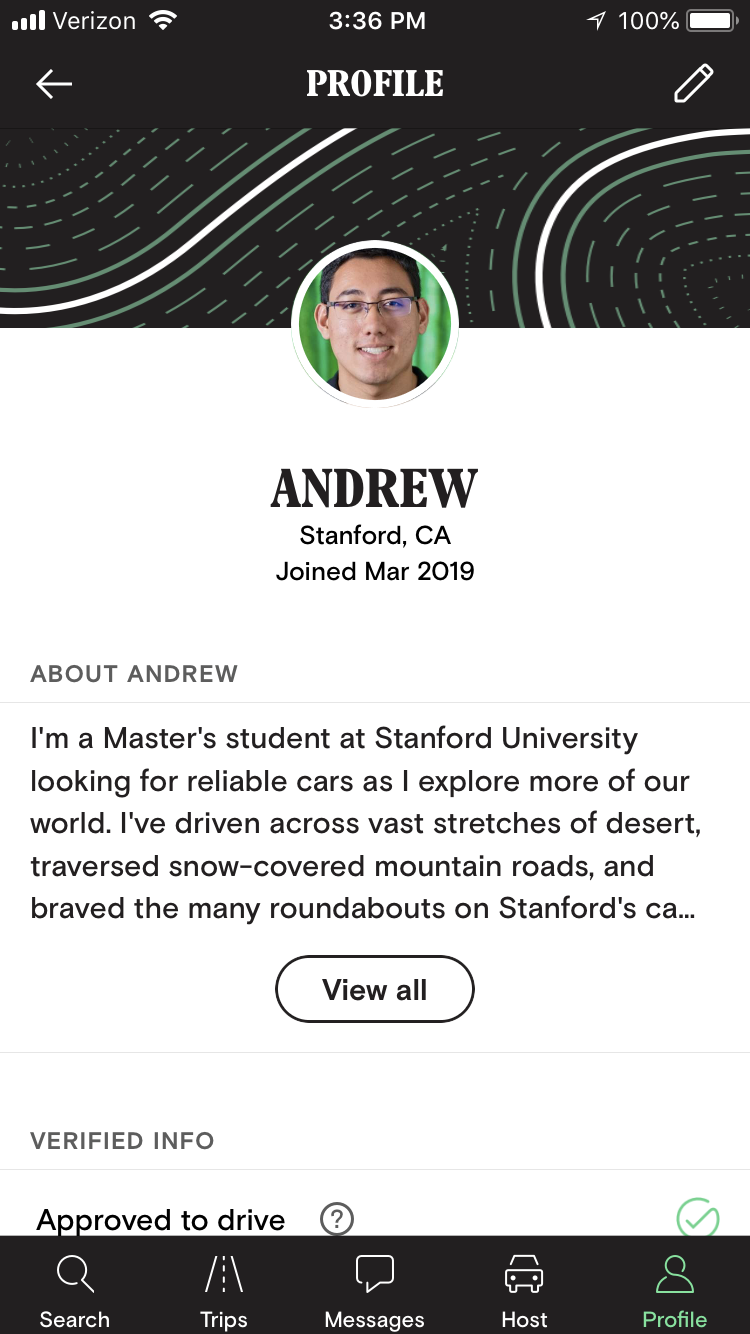
Task: Tap the battery icon in status bar
Action: click(x=711, y=20)
